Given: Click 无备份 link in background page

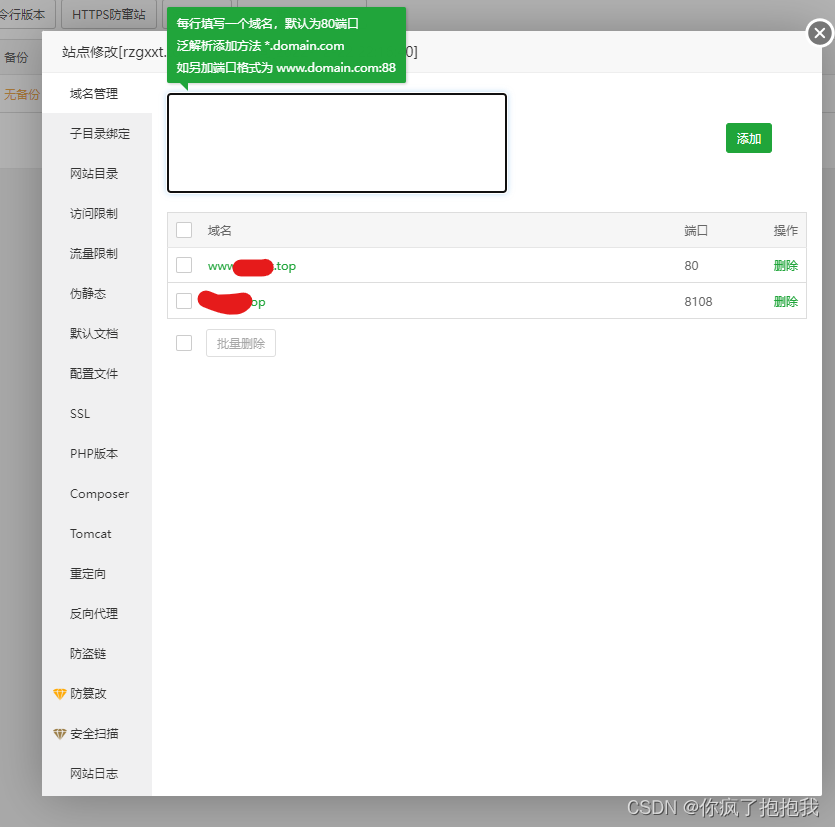Looking at the screenshot, I should 22,95.
